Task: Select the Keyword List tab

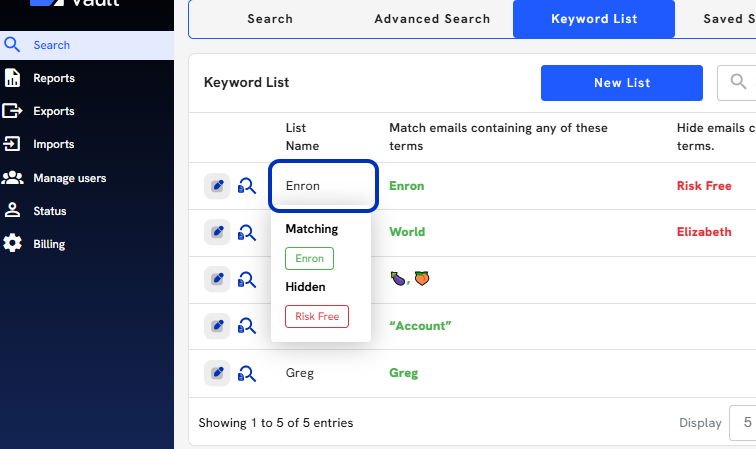Action: [594, 19]
